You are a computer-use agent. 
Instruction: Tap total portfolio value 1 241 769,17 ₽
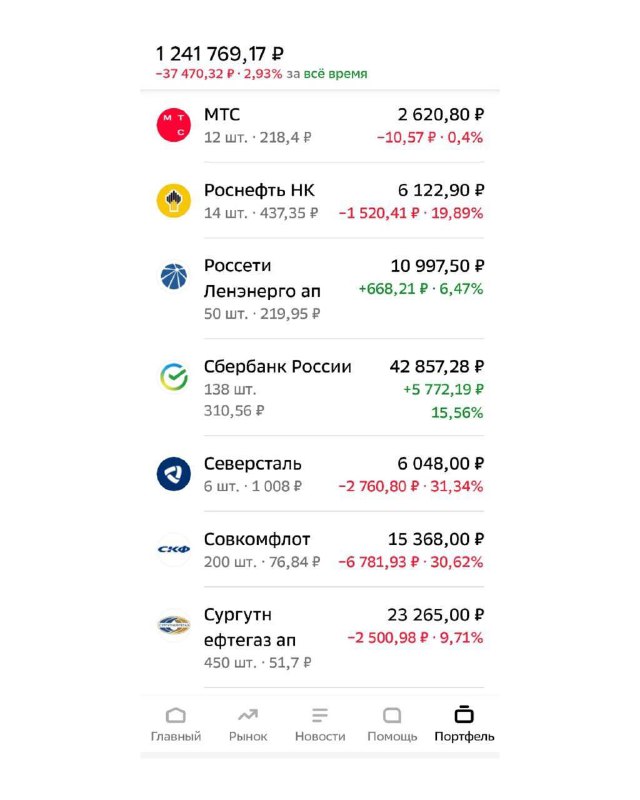click(x=219, y=54)
